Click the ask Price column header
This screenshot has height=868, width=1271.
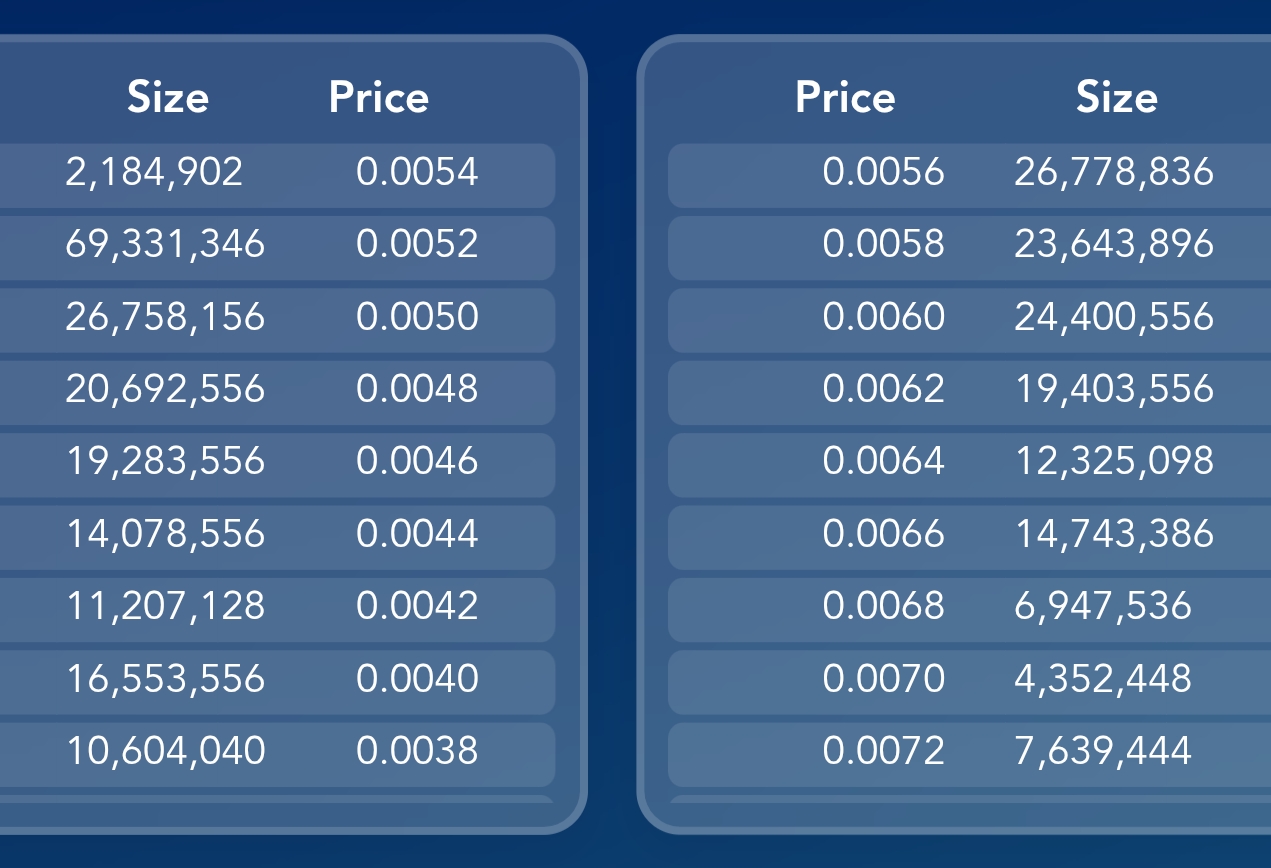[x=845, y=98]
